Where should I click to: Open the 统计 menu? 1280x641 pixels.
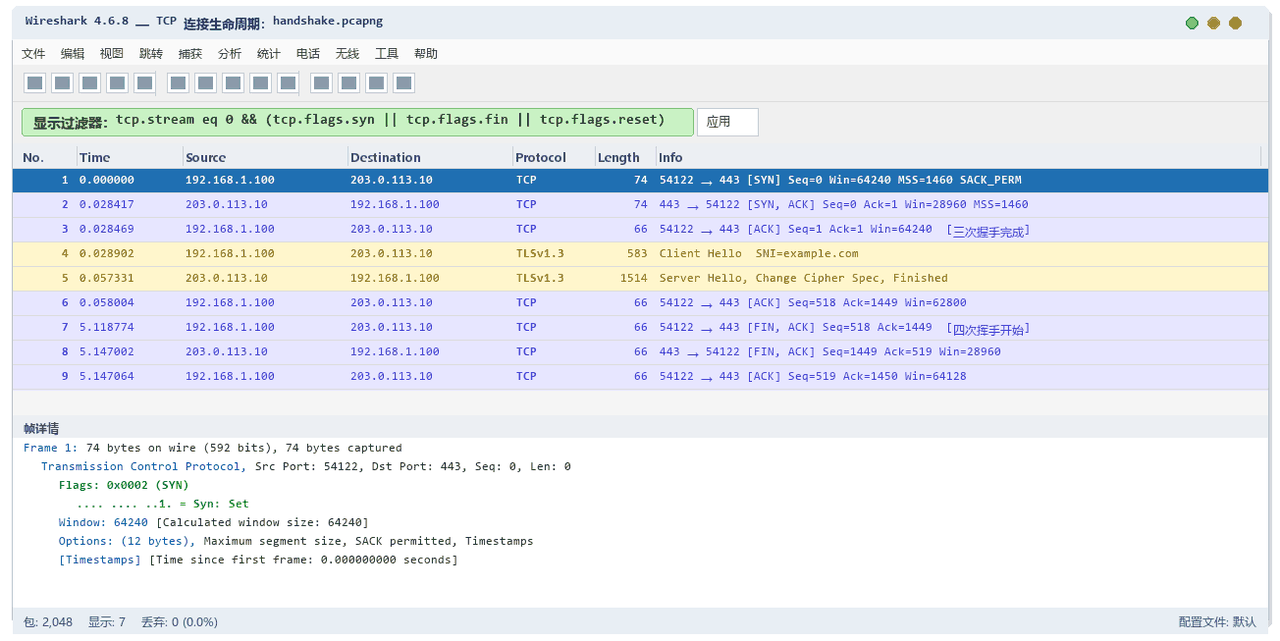[x=269, y=54]
